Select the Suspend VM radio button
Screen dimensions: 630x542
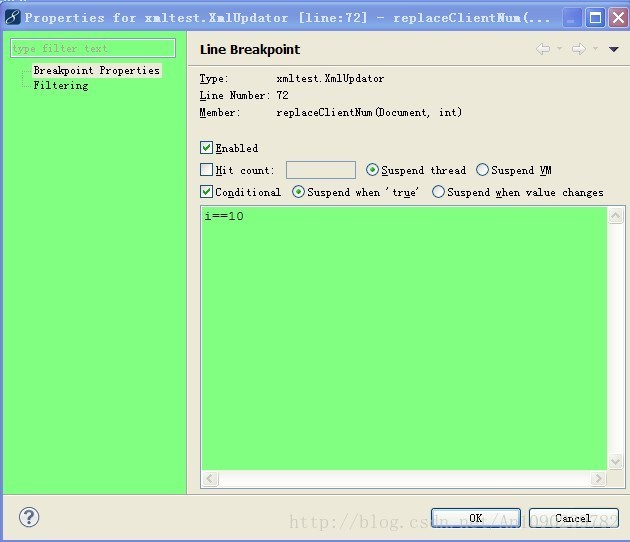[482, 170]
